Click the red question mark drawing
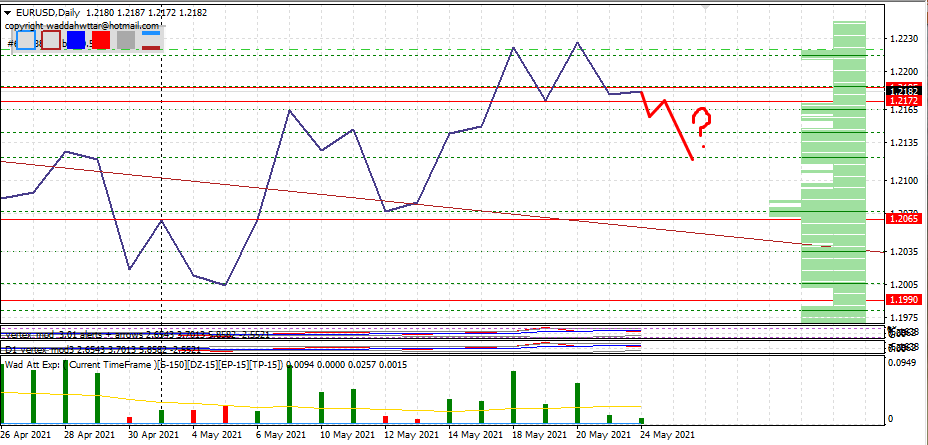The height and width of the screenshot is (445, 928). pyautogui.click(x=702, y=124)
